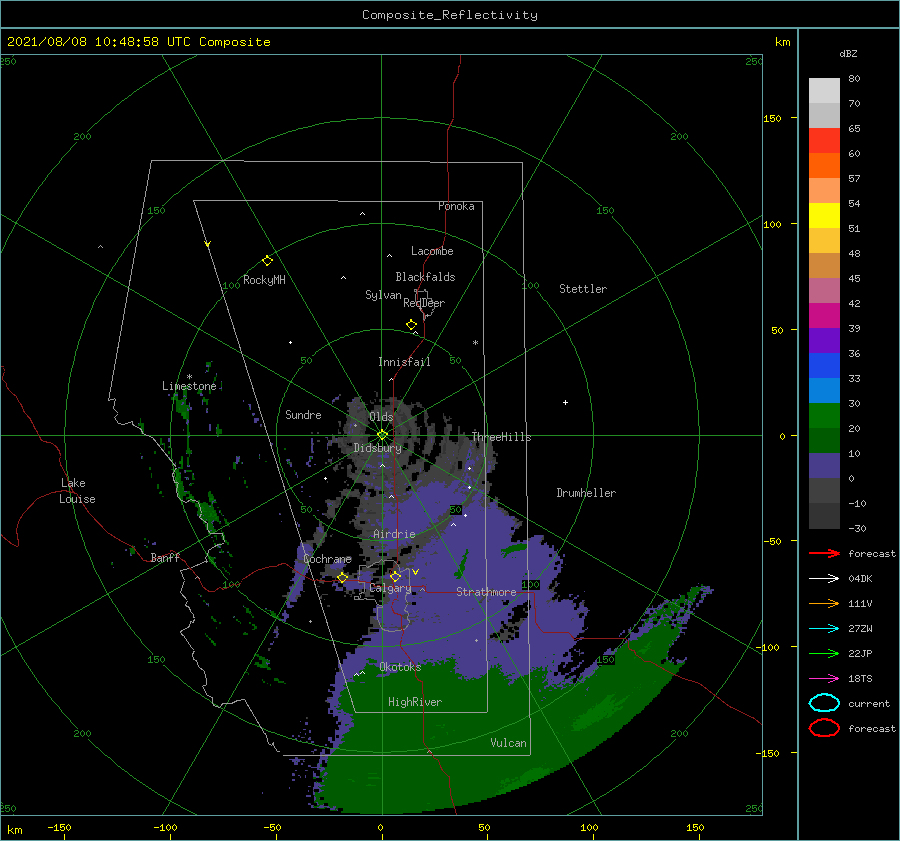The width and height of the screenshot is (900, 841).
Task: Click the yellow radar site marker near Didsbury
Action: coord(382,435)
